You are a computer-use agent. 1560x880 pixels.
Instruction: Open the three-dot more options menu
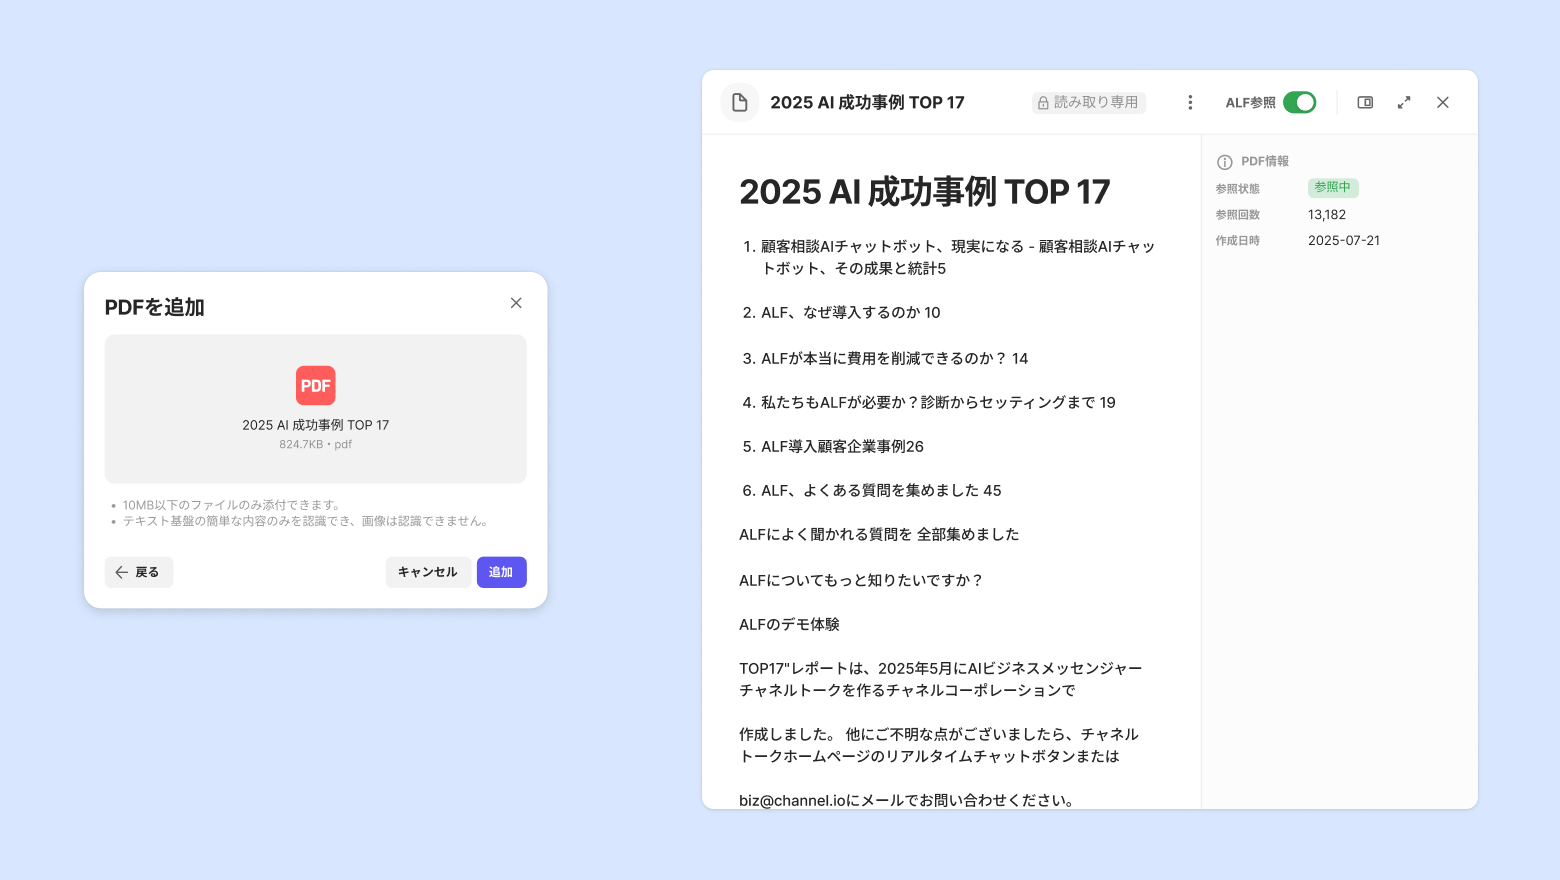[x=1190, y=102]
